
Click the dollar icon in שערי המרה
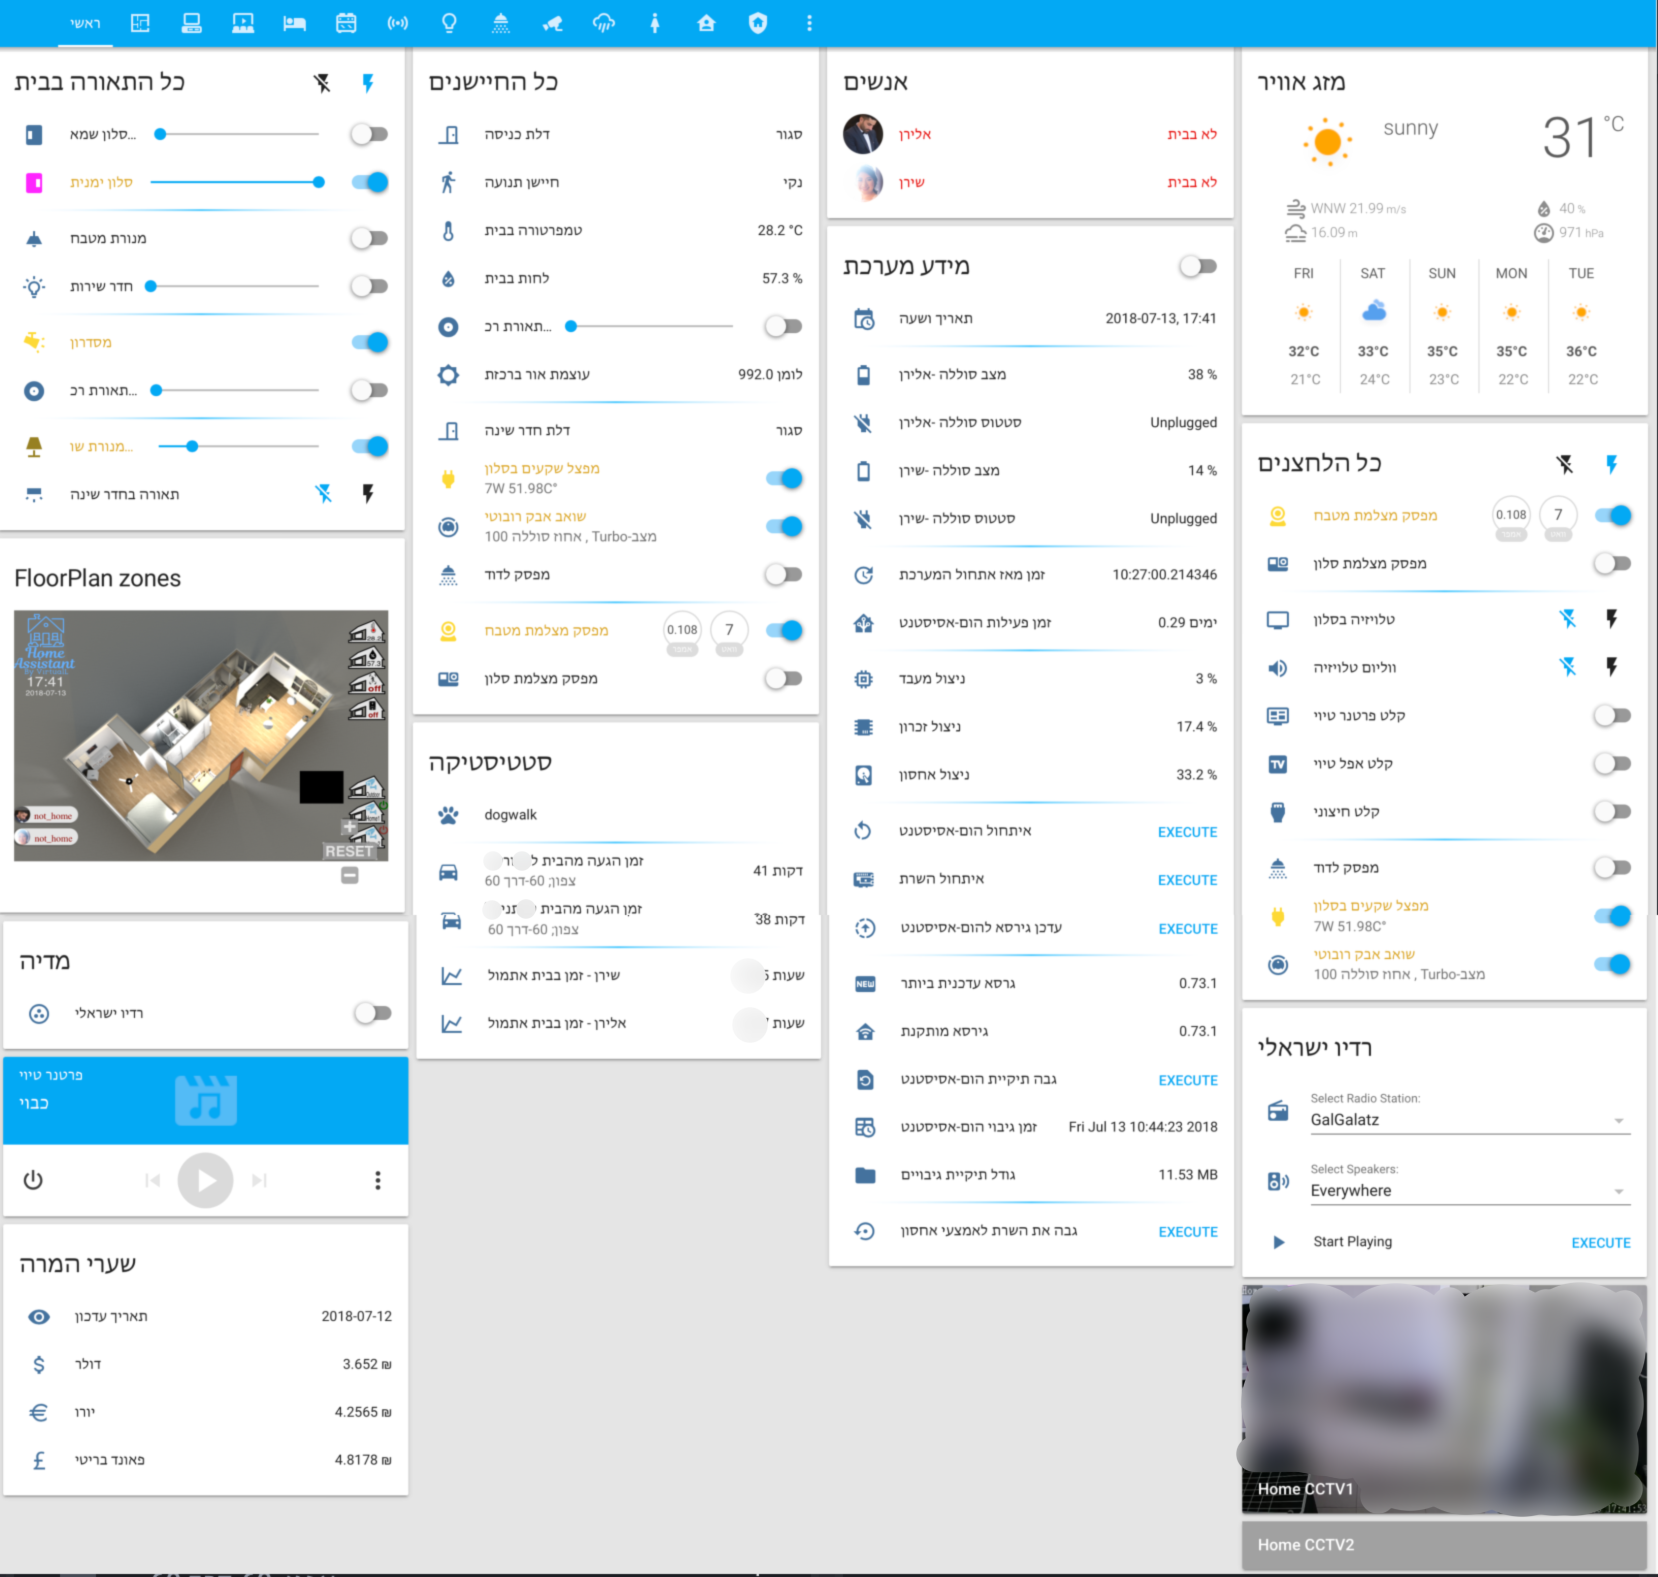click(39, 1364)
